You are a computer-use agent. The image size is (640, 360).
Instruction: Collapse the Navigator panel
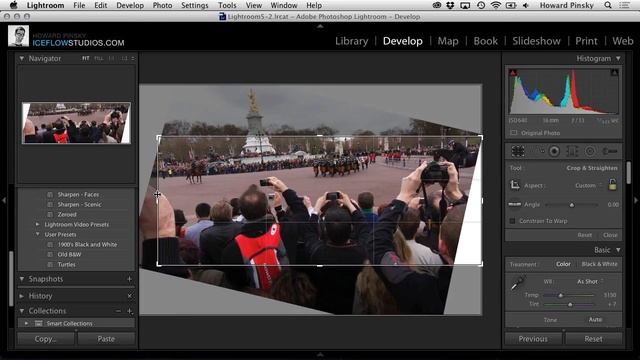(x=22, y=58)
